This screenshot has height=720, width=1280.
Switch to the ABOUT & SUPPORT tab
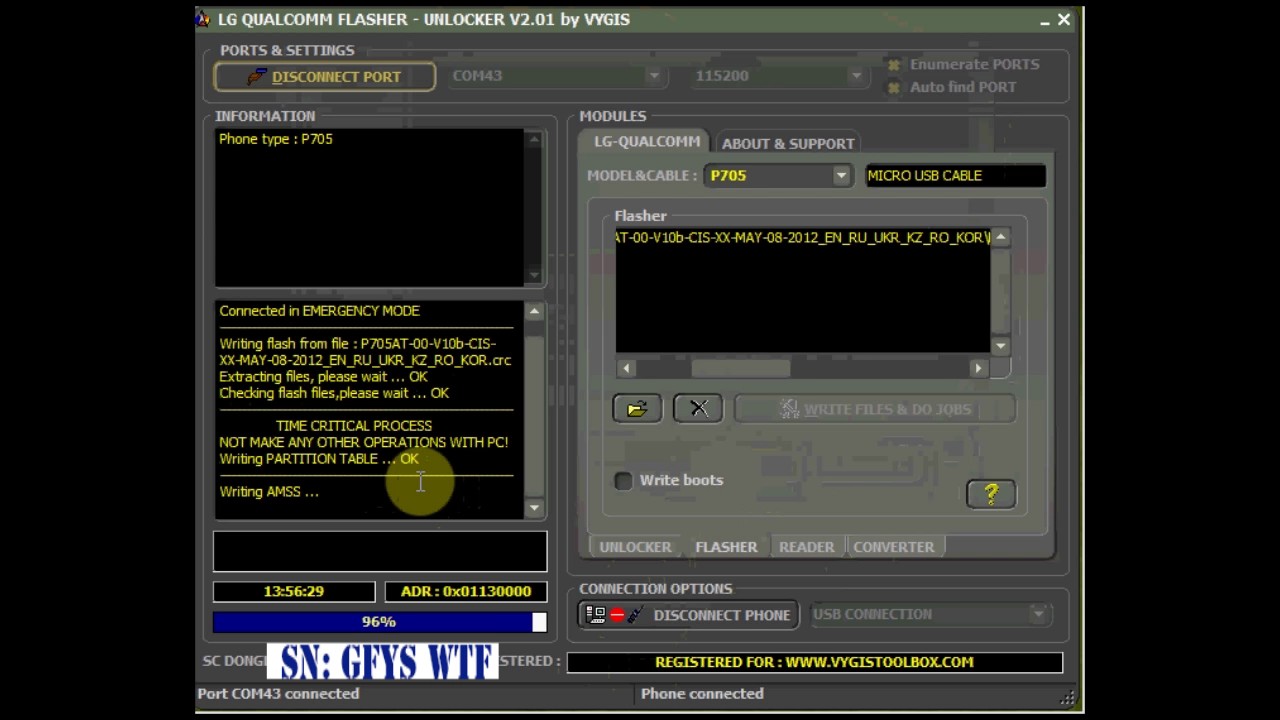[788, 143]
